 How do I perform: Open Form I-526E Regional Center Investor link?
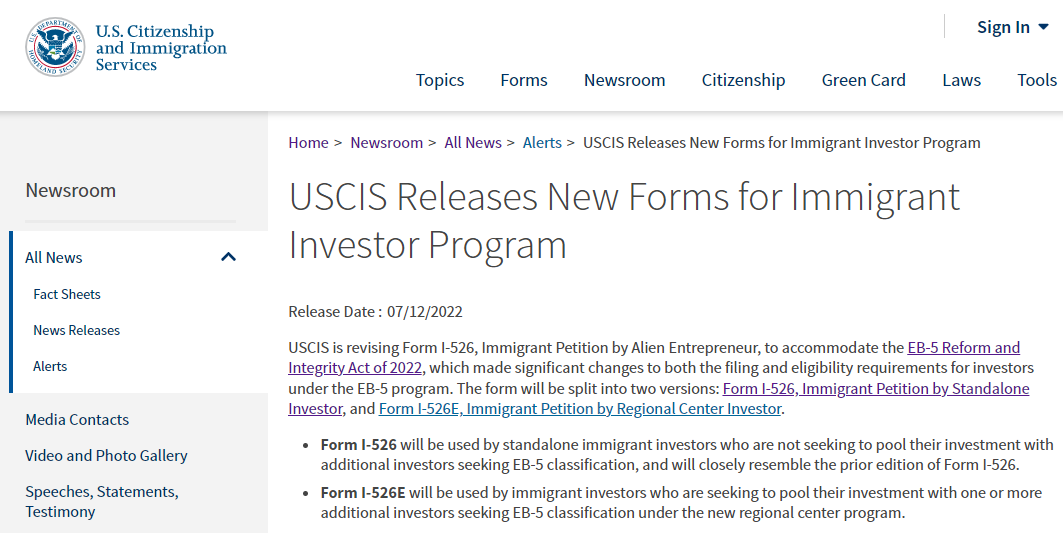pos(580,409)
